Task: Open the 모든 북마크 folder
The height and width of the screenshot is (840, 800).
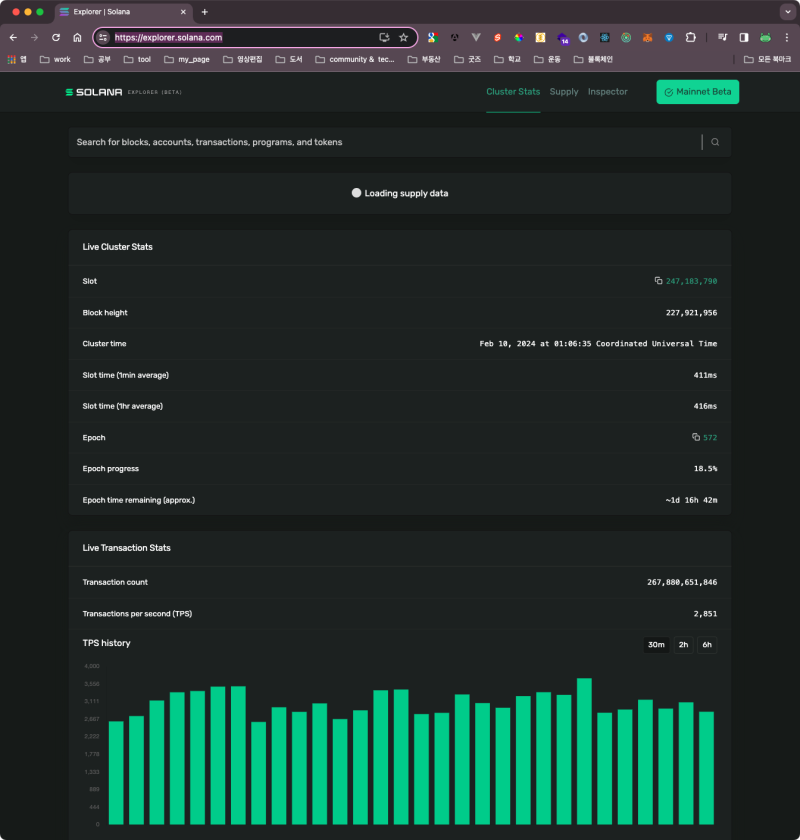Action: [767, 59]
